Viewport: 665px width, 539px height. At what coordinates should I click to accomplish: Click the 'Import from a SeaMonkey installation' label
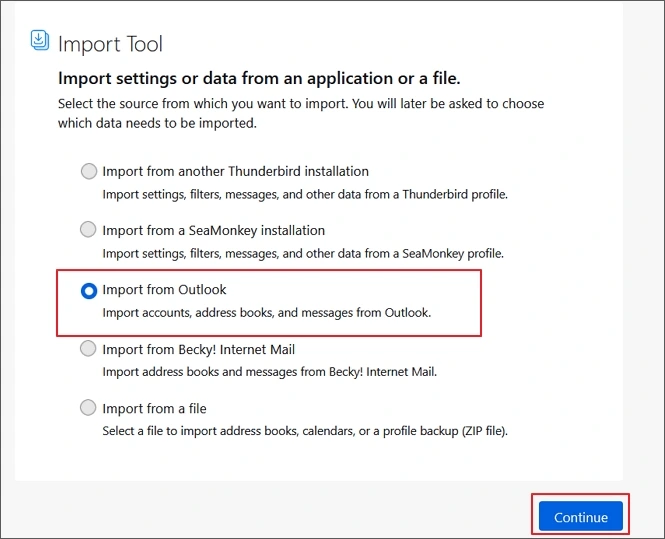213,230
